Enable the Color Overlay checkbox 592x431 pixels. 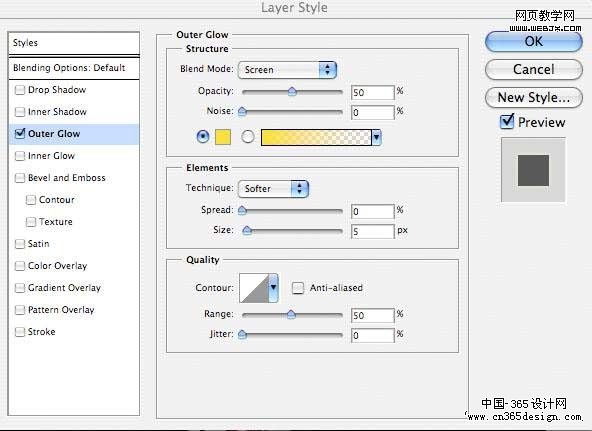click(20, 266)
